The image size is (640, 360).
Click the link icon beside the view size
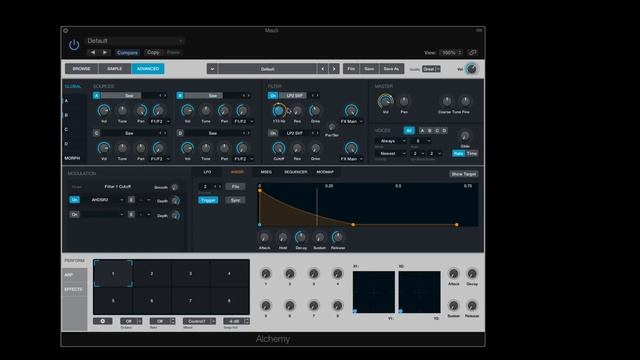pos(472,53)
